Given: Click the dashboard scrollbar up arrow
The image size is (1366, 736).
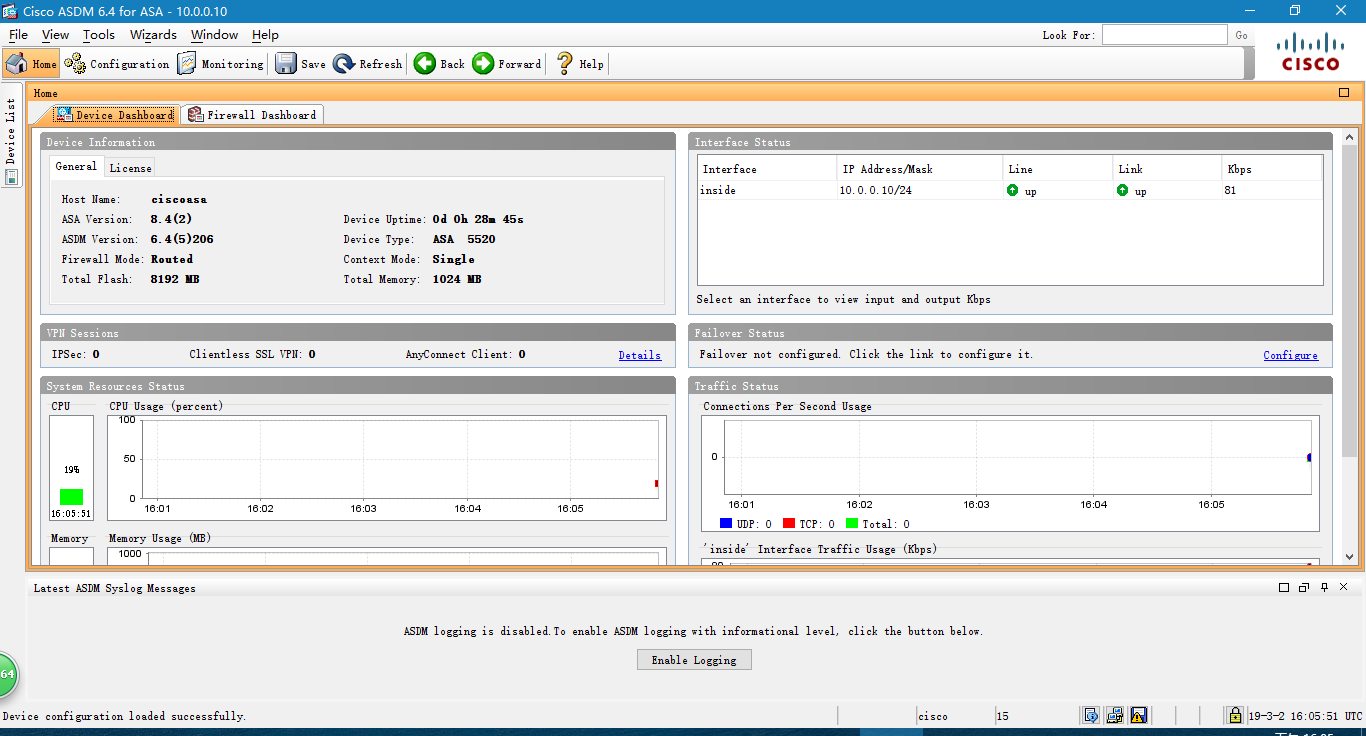Looking at the screenshot, I should (x=1349, y=137).
